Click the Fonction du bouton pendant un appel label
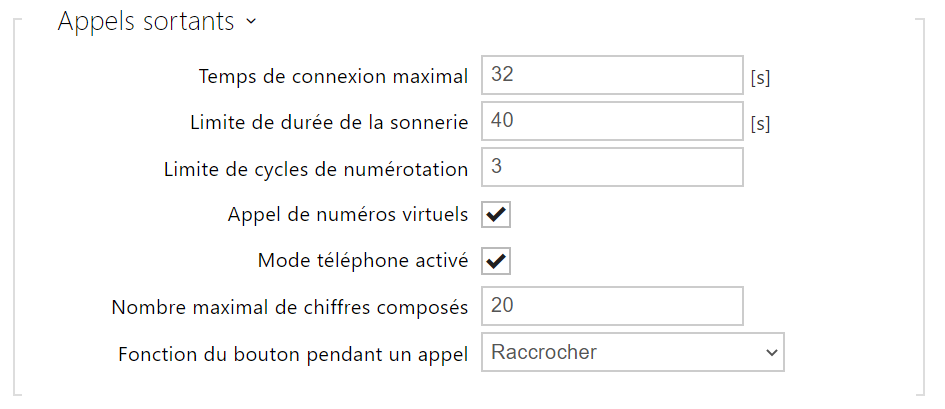The image size is (945, 409). 293,353
